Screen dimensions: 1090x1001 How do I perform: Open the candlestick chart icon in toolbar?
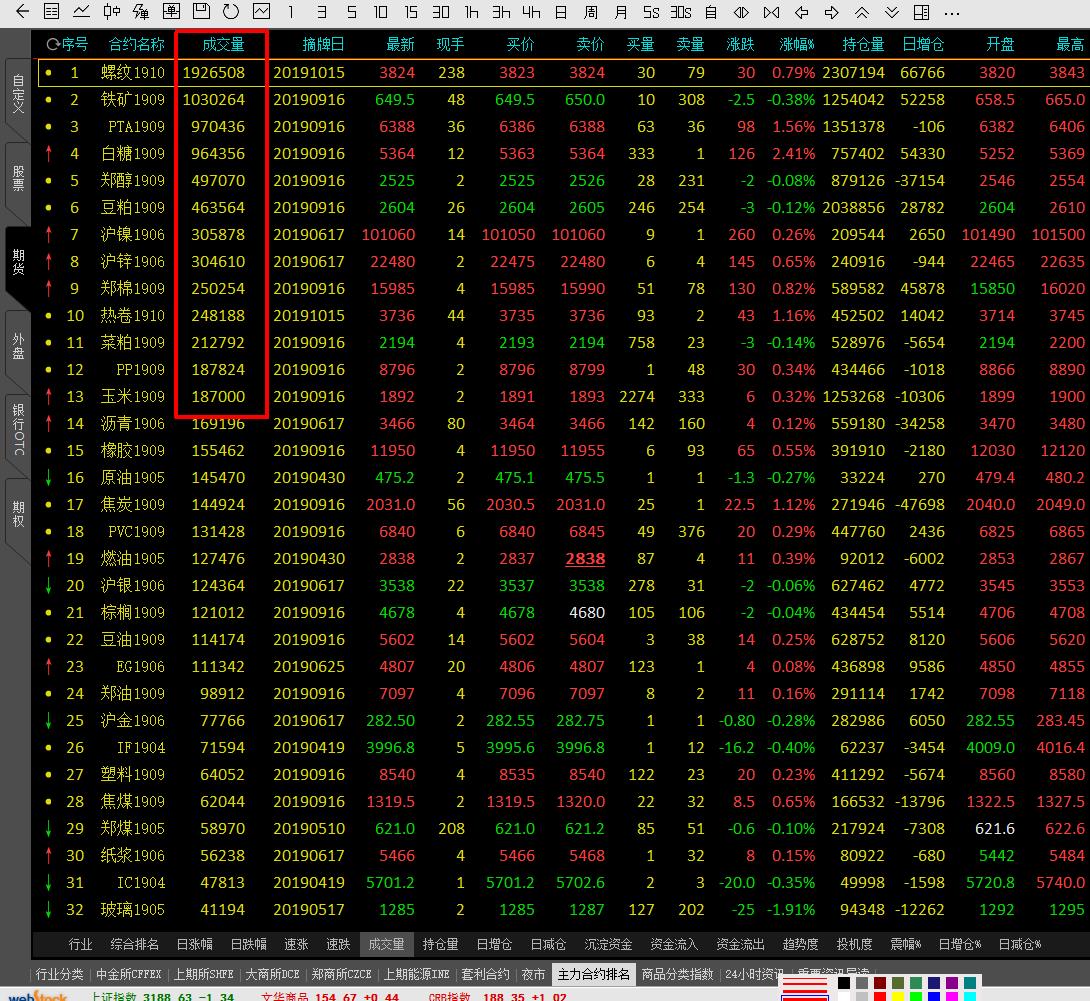pos(111,12)
